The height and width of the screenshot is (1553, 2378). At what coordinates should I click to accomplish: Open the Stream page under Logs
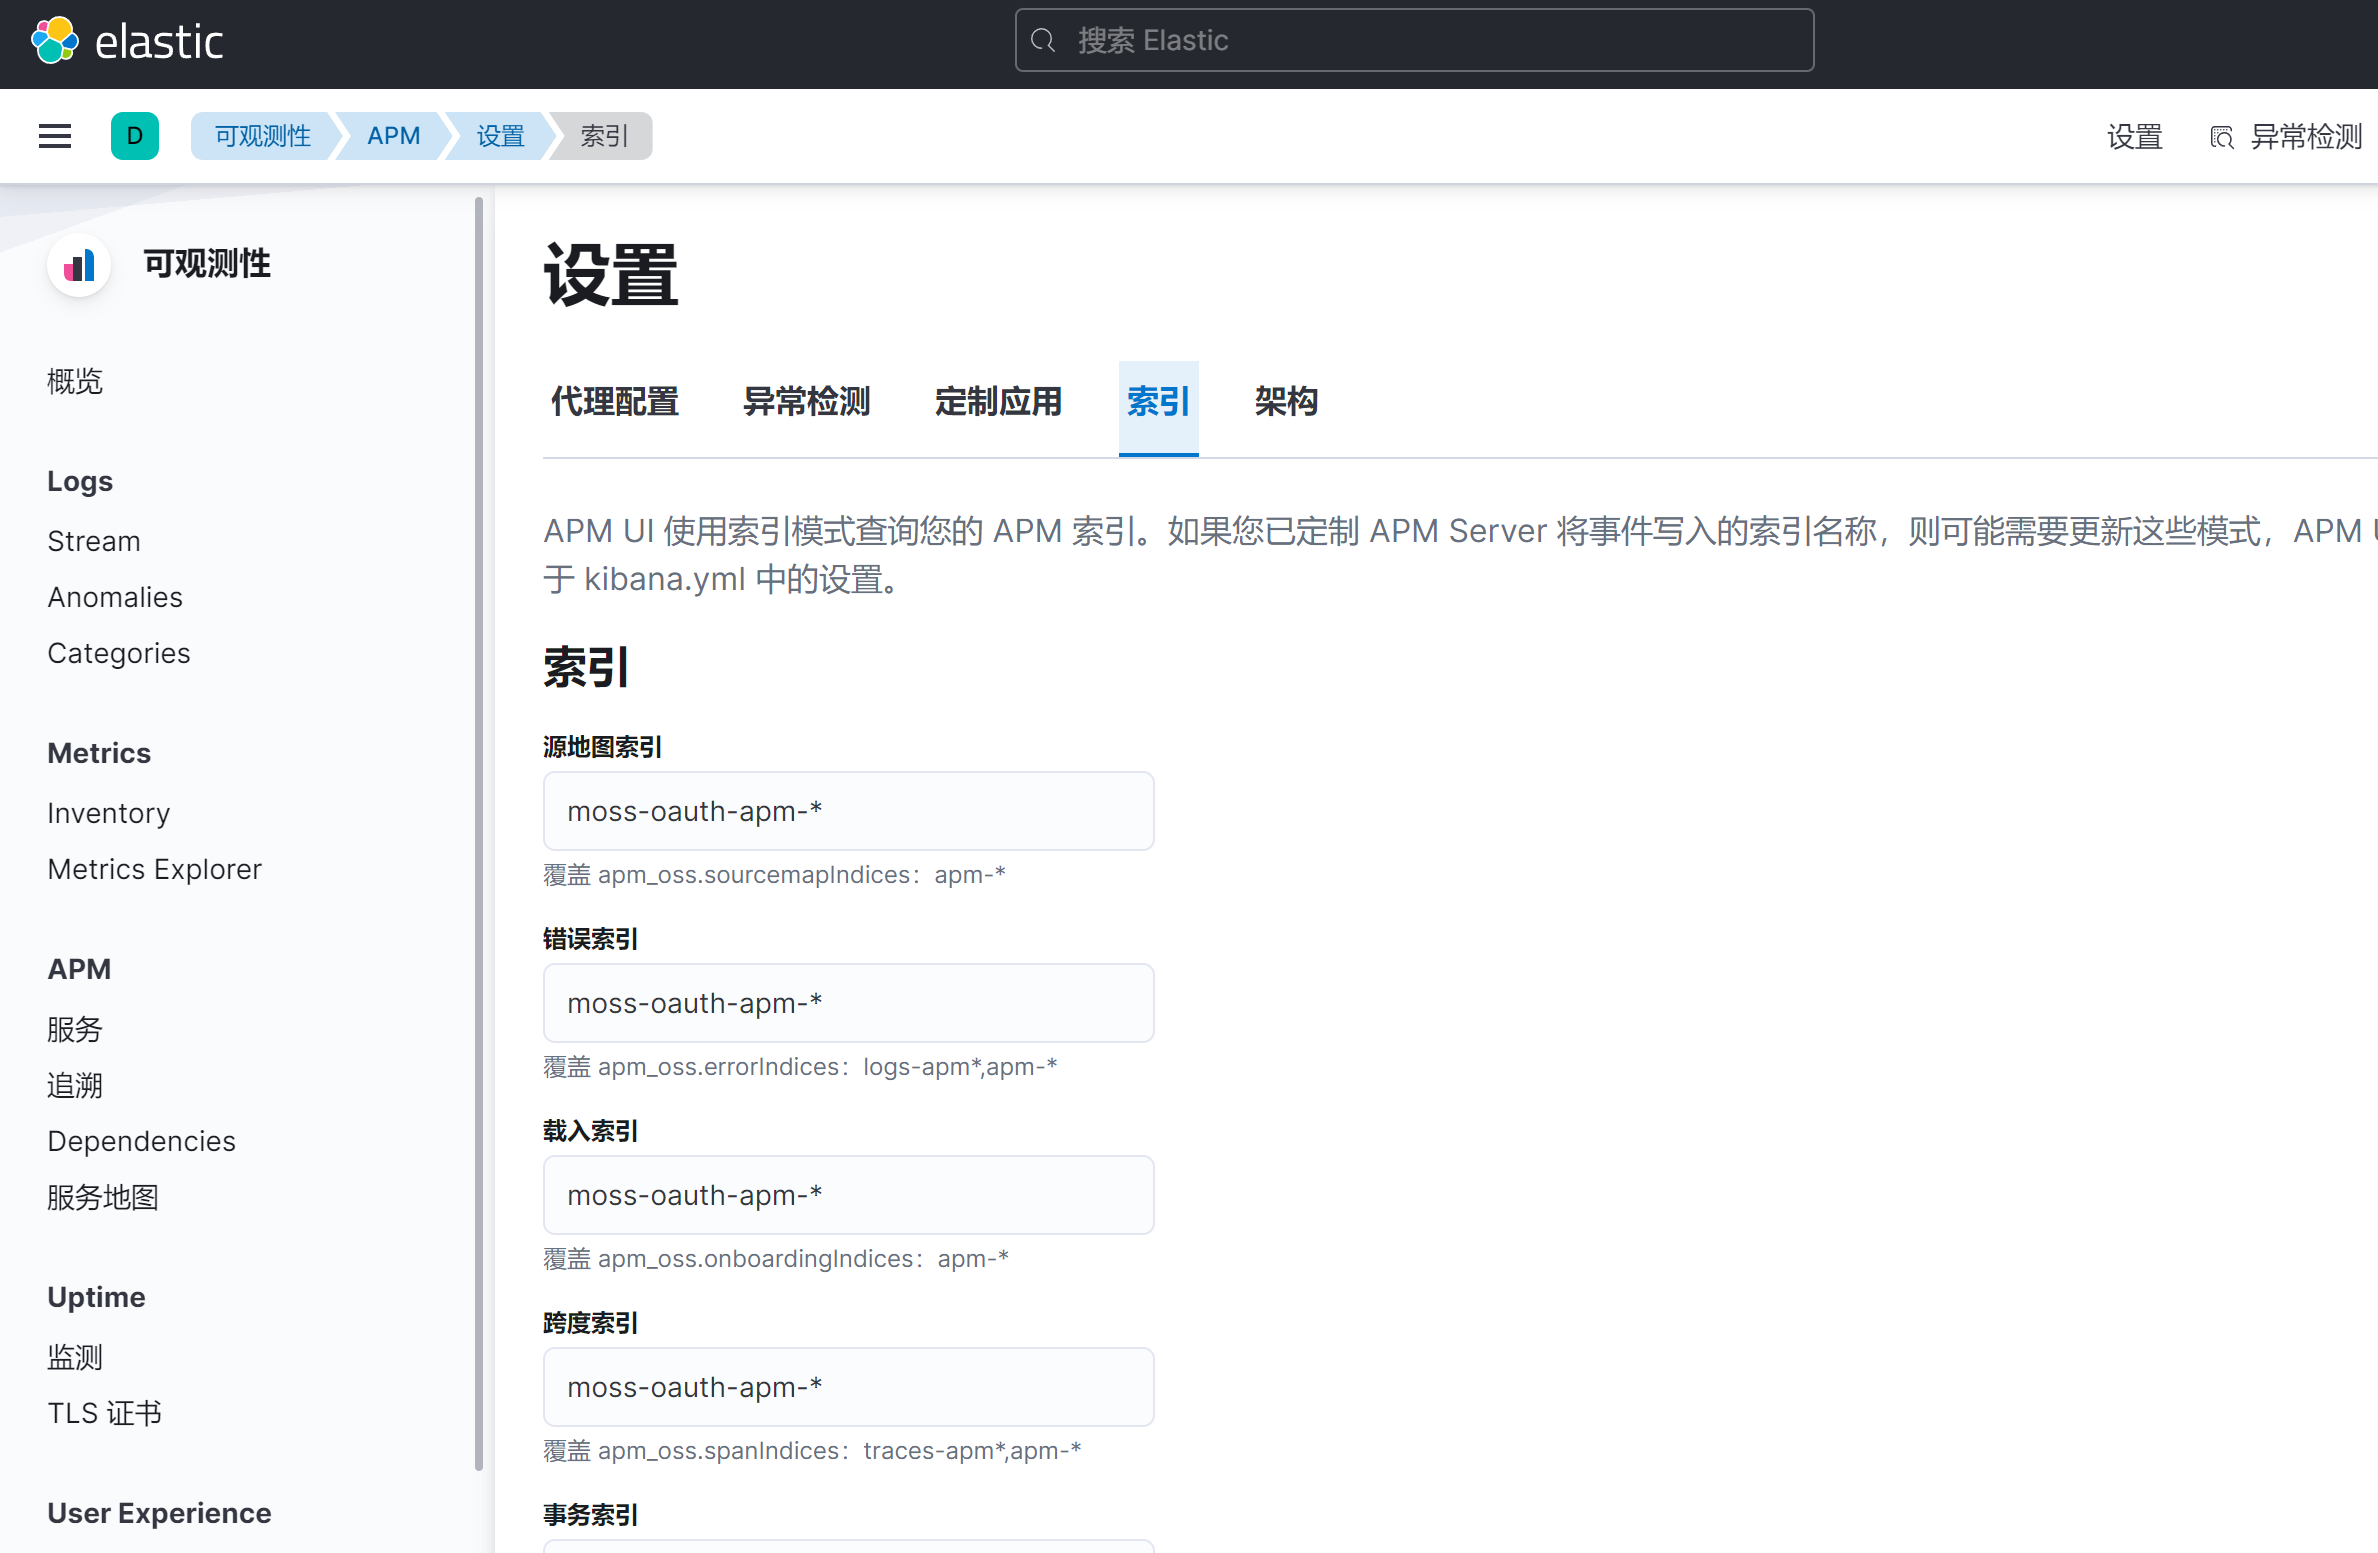pyautogui.click(x=94, y=541)
